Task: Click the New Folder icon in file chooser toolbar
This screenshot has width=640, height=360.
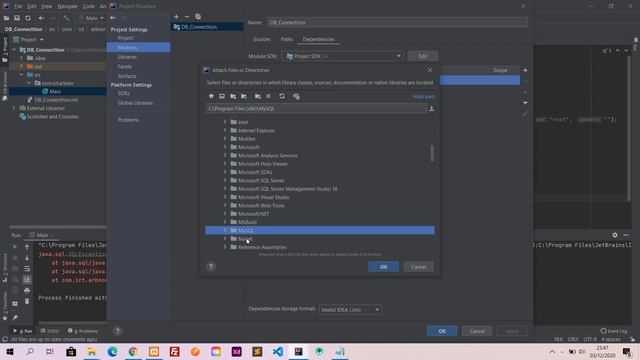Action: (258, 96)
